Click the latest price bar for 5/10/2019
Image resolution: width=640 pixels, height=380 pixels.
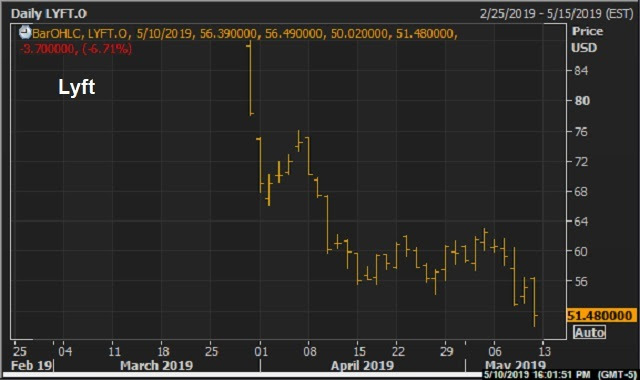pos(534,302)
